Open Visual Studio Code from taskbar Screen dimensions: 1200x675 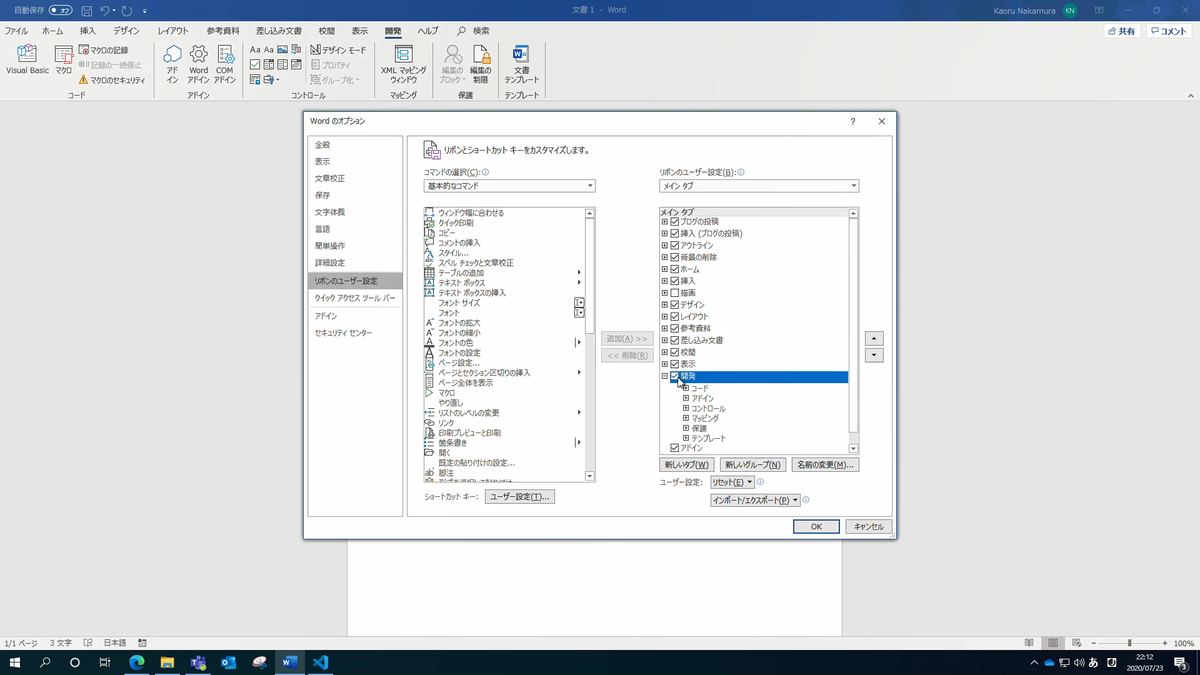(x=320, y=662)
